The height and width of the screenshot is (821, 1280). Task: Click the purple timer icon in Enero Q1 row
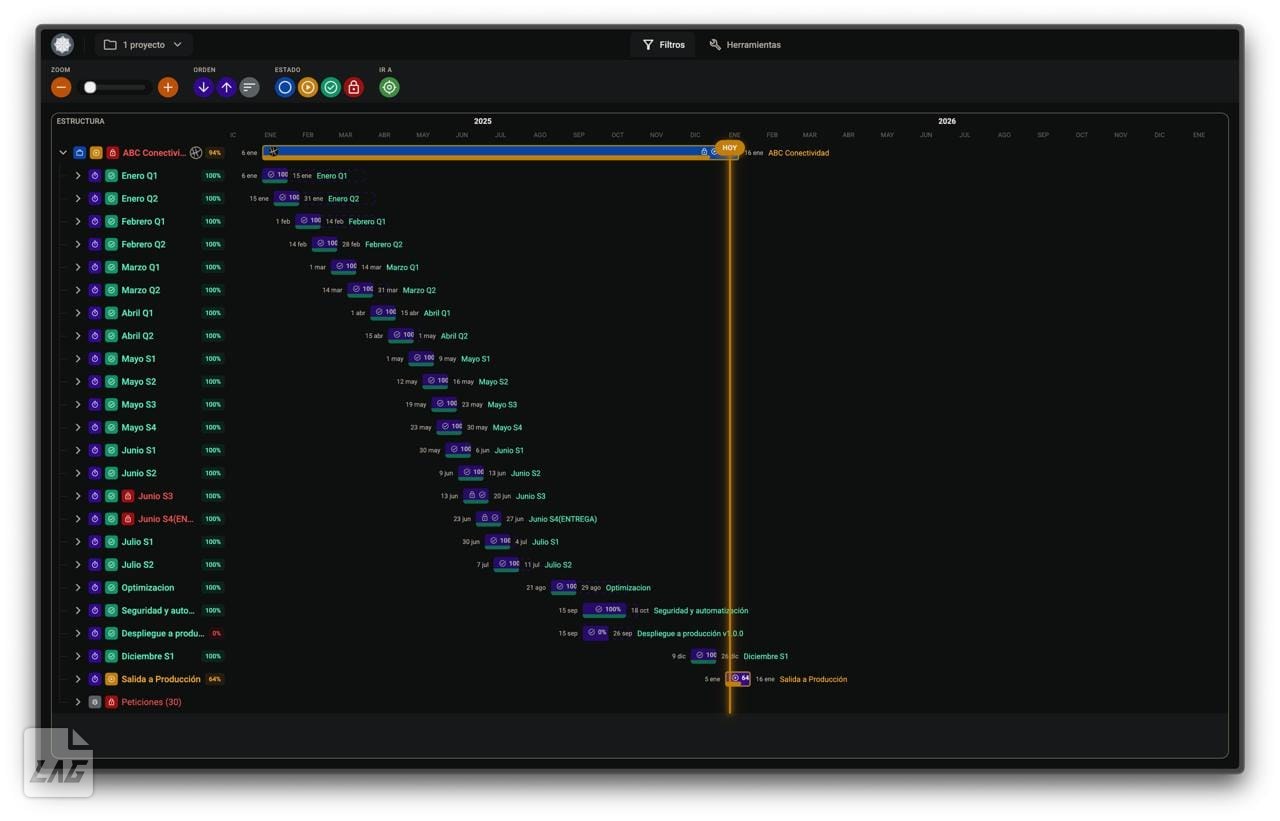tap(95, 175)
